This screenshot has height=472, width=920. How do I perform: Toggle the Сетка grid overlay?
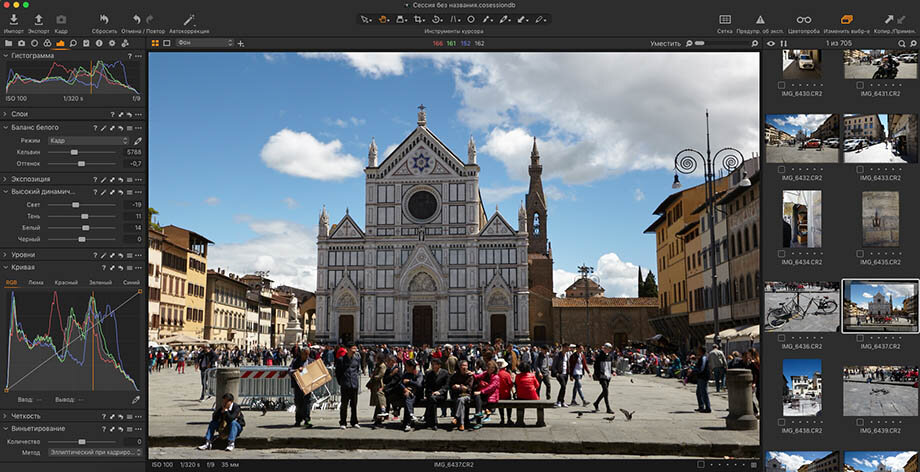pyautogui.click(x=725, y=19)
